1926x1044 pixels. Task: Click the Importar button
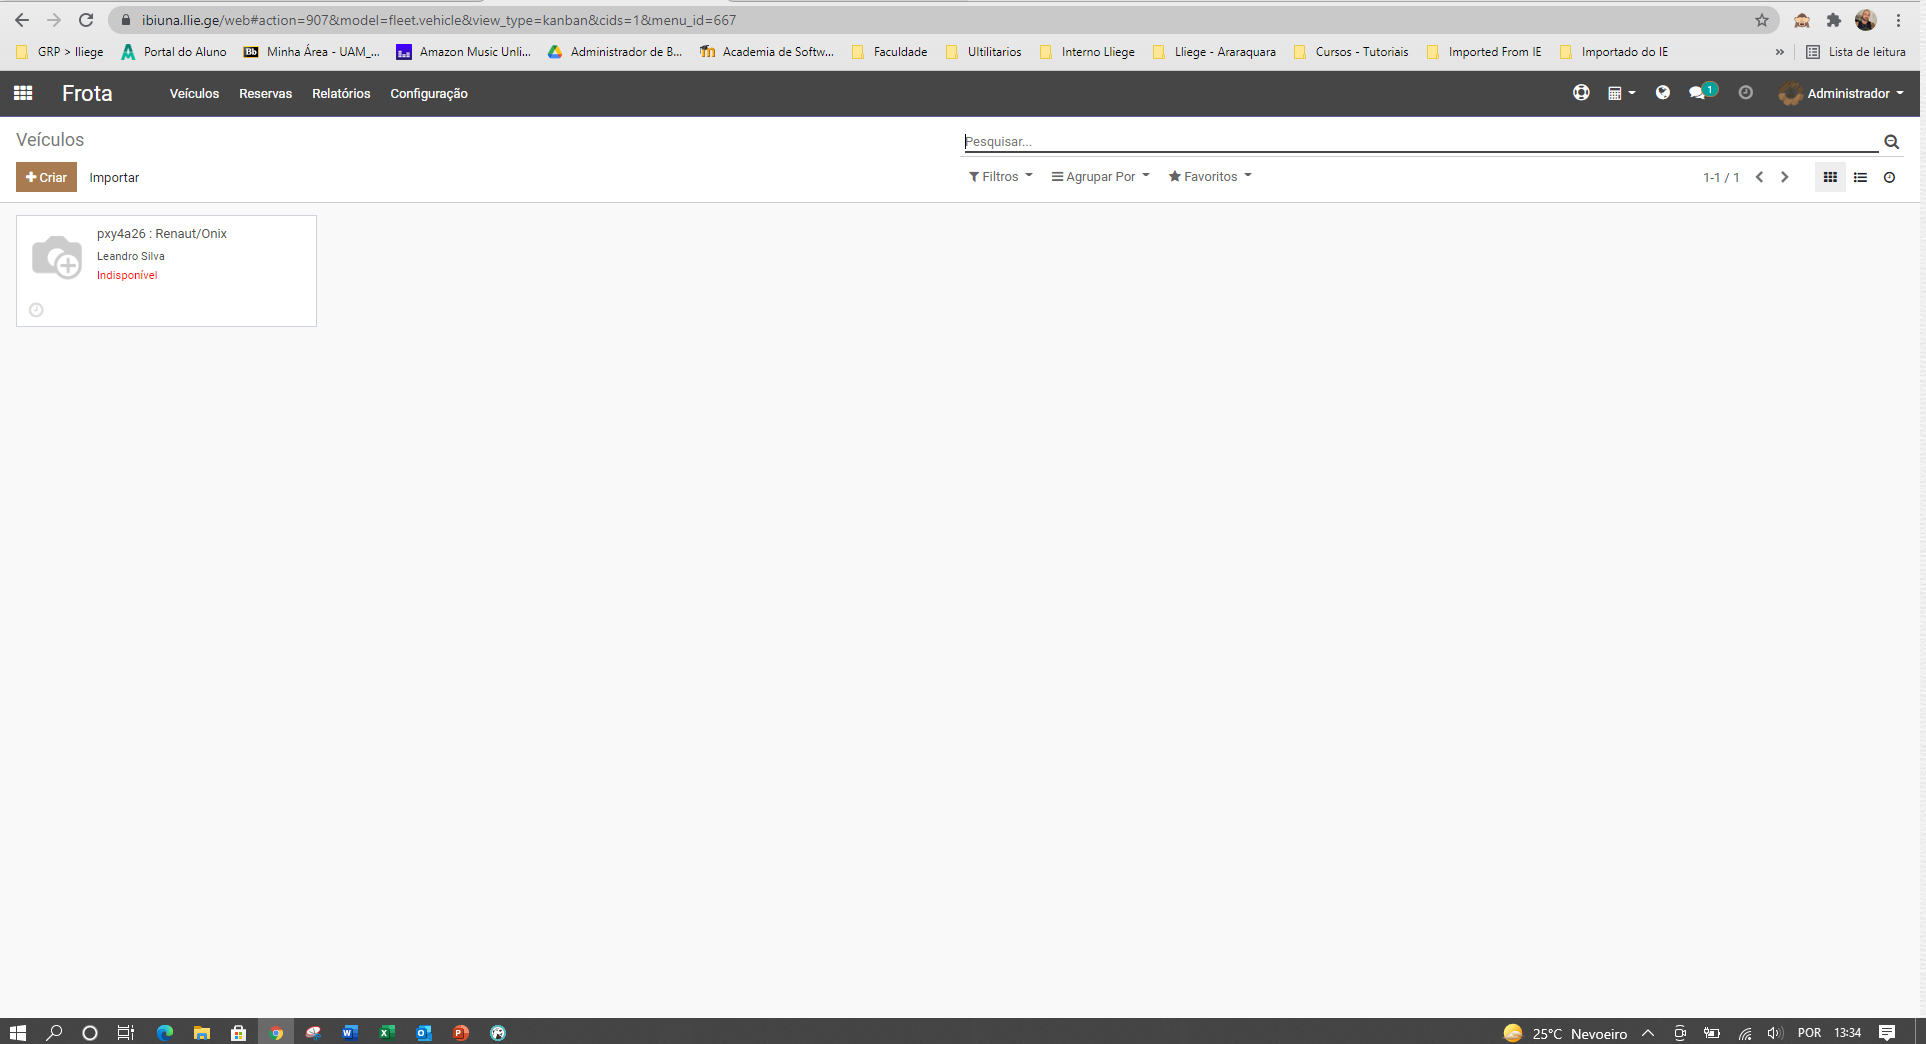tap(114, 178)
